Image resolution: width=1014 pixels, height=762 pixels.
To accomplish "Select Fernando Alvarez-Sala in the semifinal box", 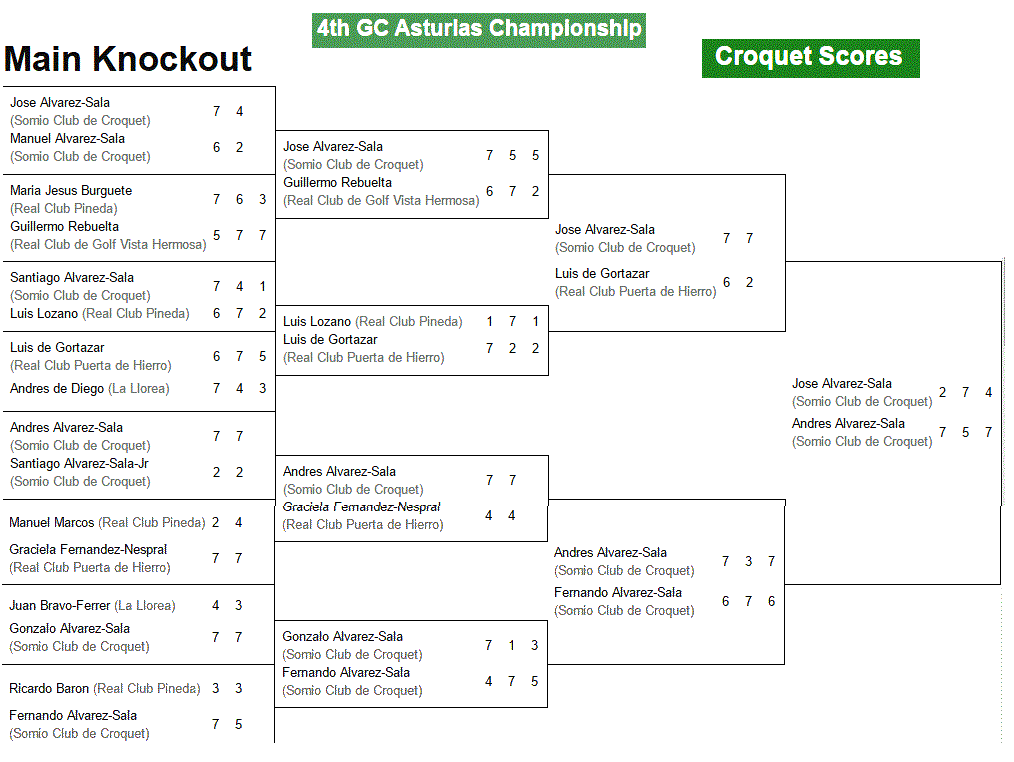I will tap(618, 593).
